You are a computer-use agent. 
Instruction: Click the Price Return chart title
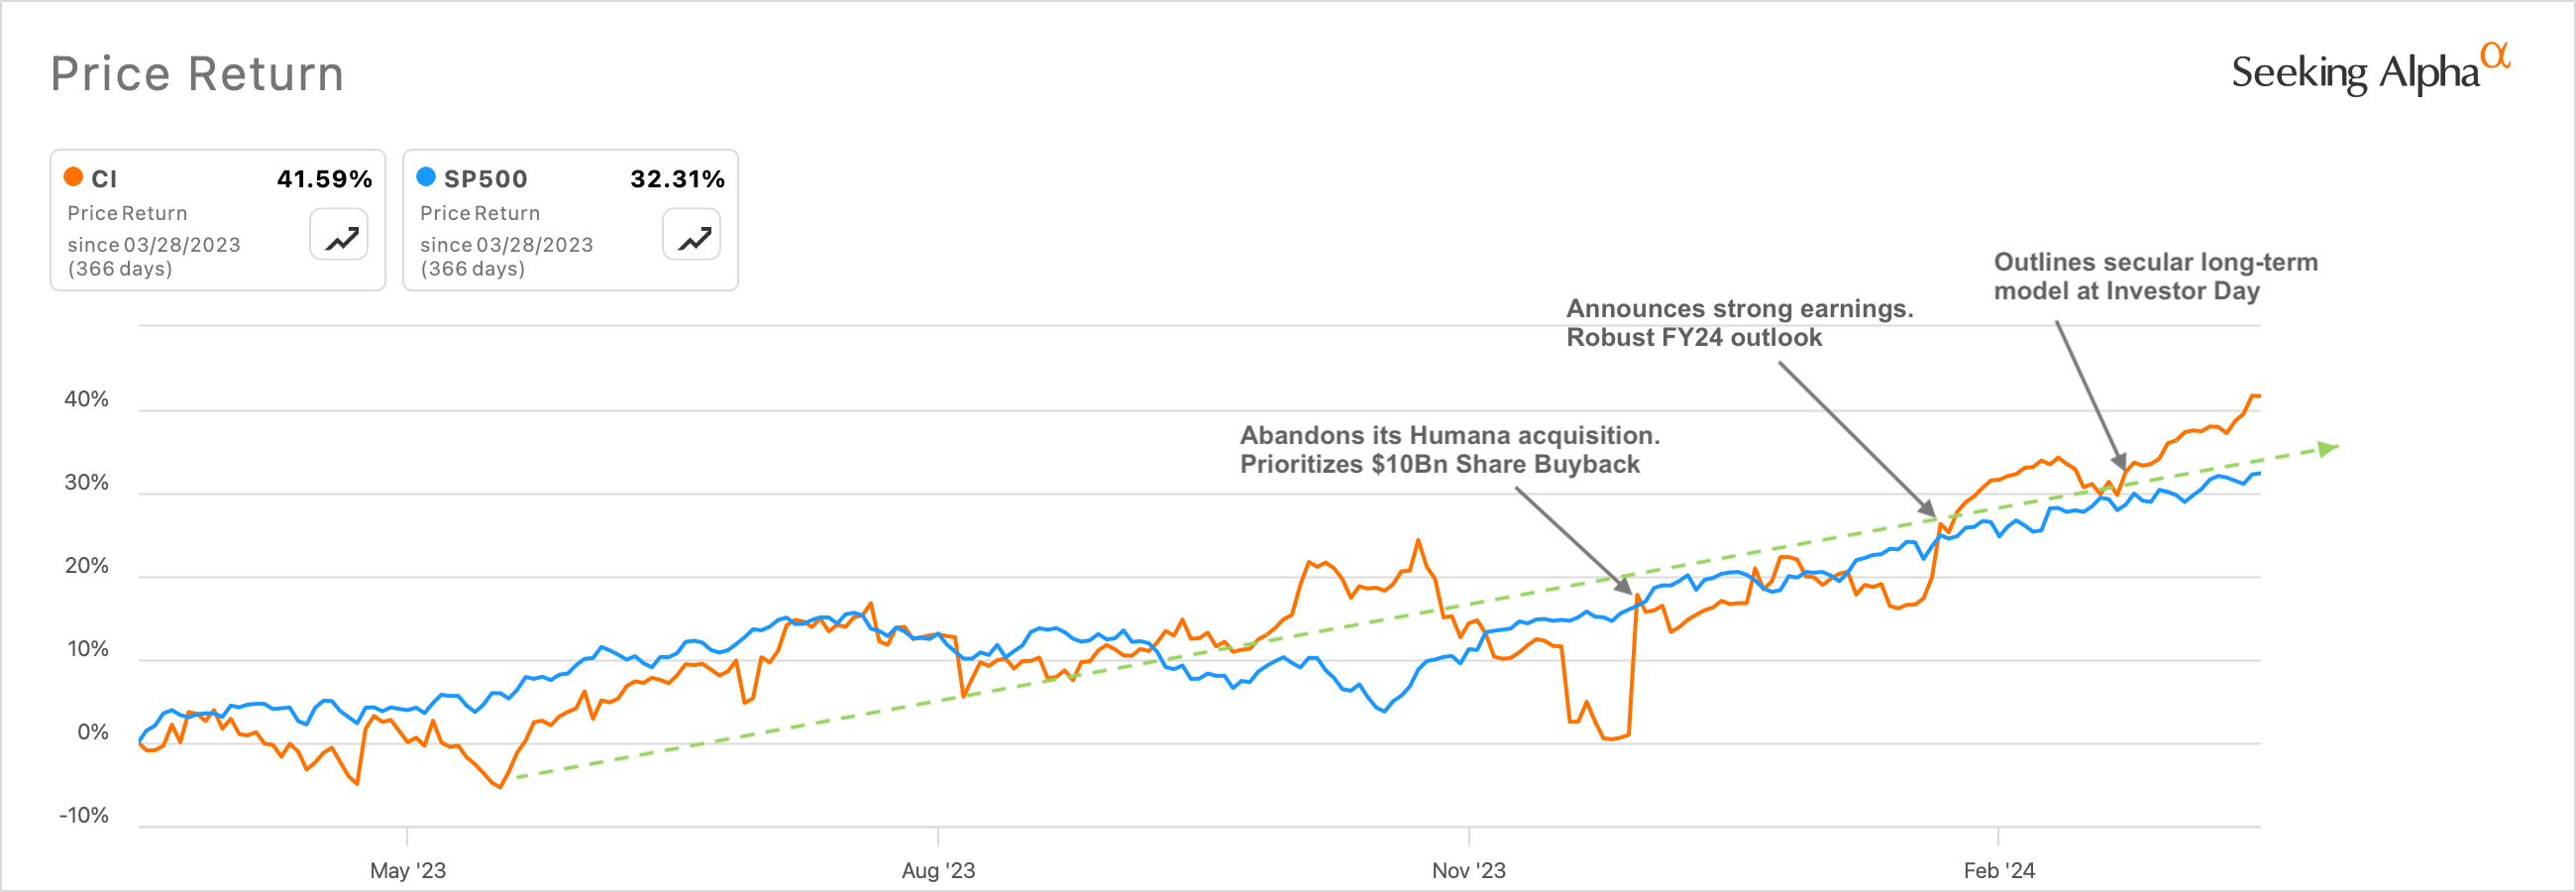[x=197, y=74]
